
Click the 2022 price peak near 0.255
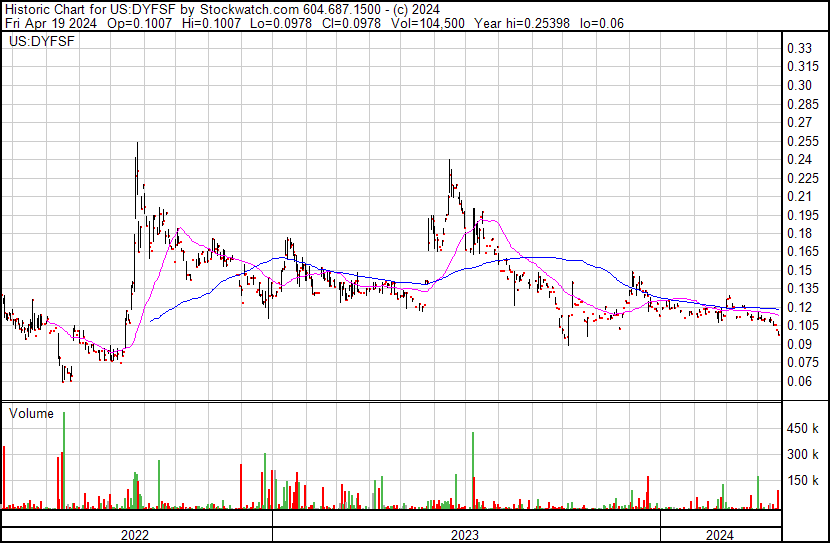tap(137, 146)
